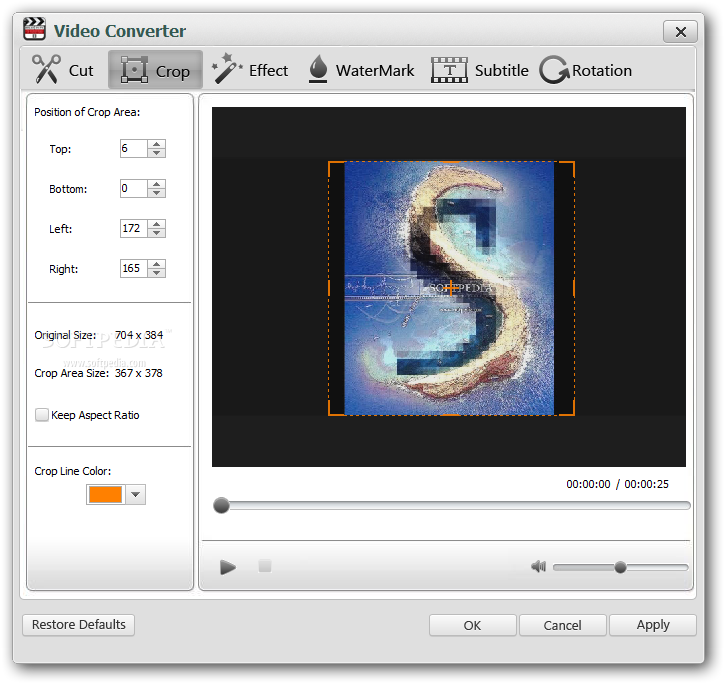Select the Crop tab

click(x=155, y=70)
